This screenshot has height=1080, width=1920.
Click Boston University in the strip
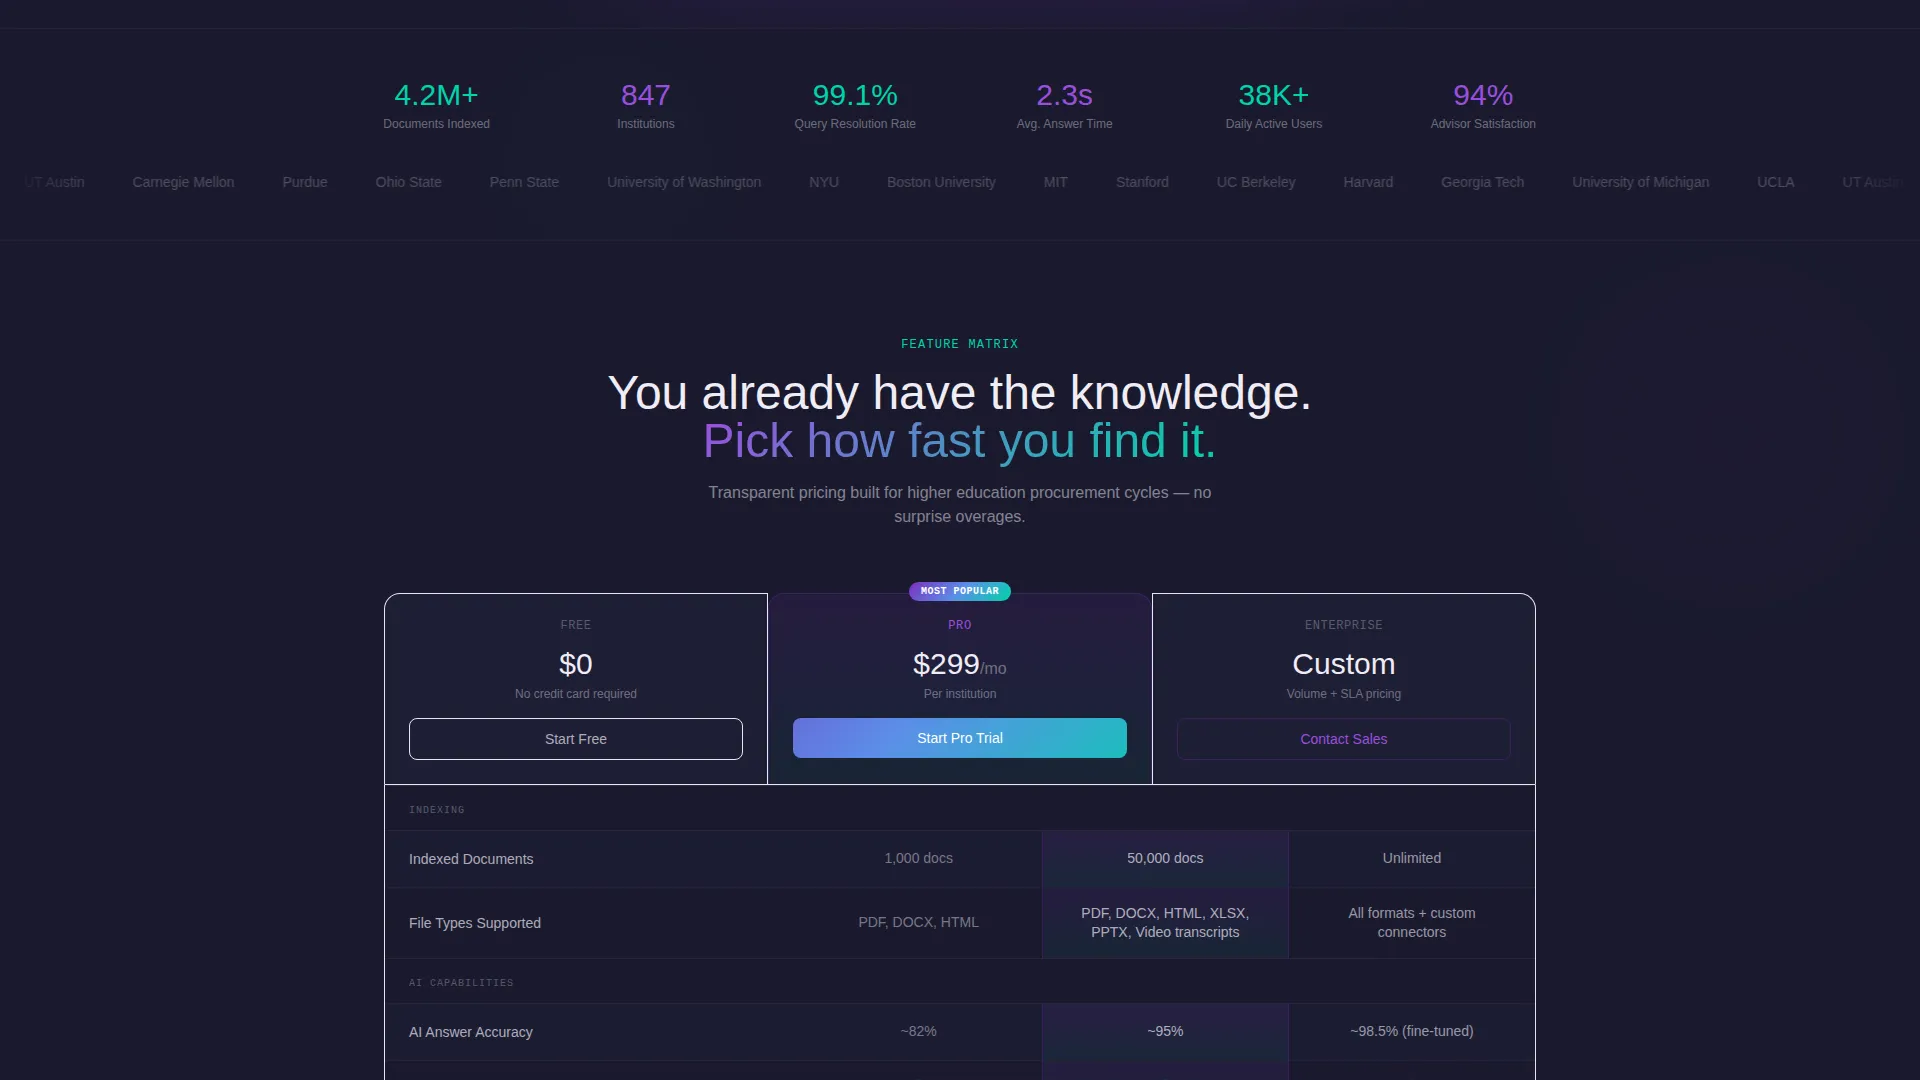point(941,182)
